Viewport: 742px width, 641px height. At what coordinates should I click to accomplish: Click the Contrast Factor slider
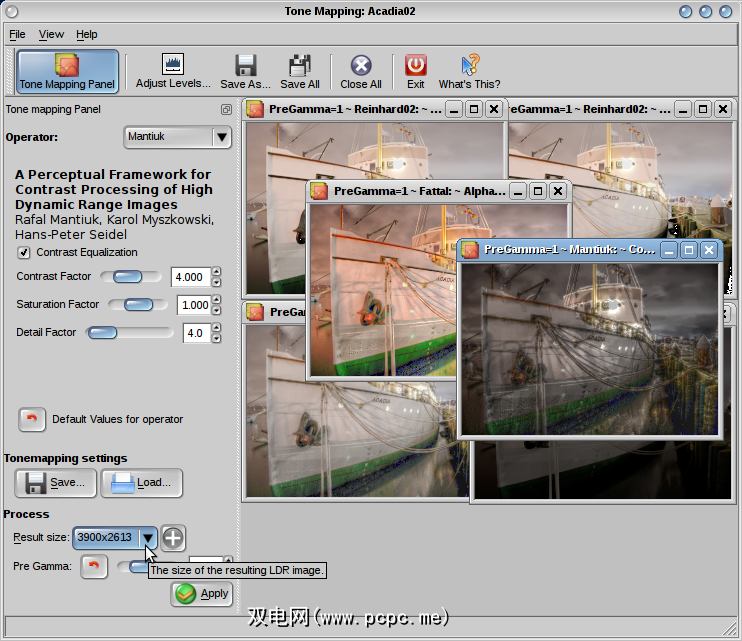(x=130, y=276)
